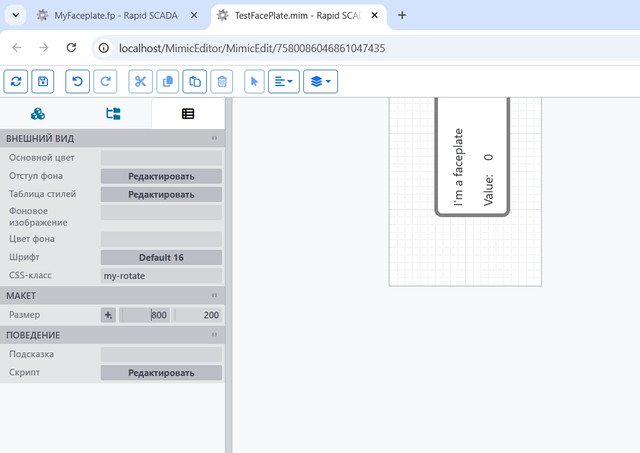
Task: Click the Шрифт property label
Action: pyautogui.click(x=24, y=257)
